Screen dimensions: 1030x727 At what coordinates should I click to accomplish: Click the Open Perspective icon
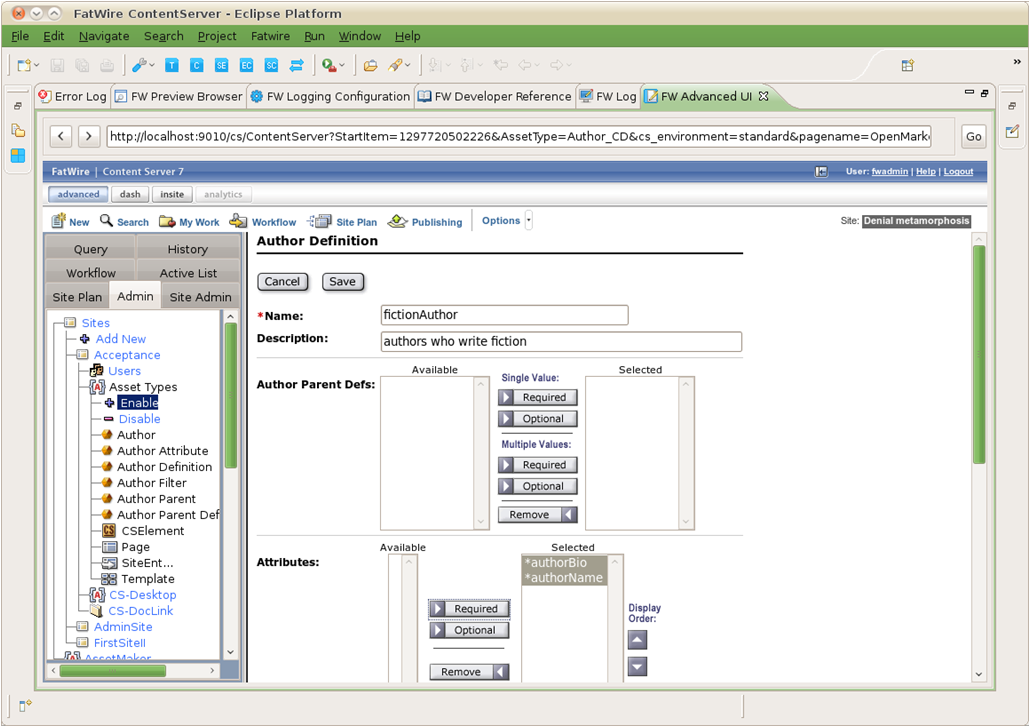coord(908,65)
